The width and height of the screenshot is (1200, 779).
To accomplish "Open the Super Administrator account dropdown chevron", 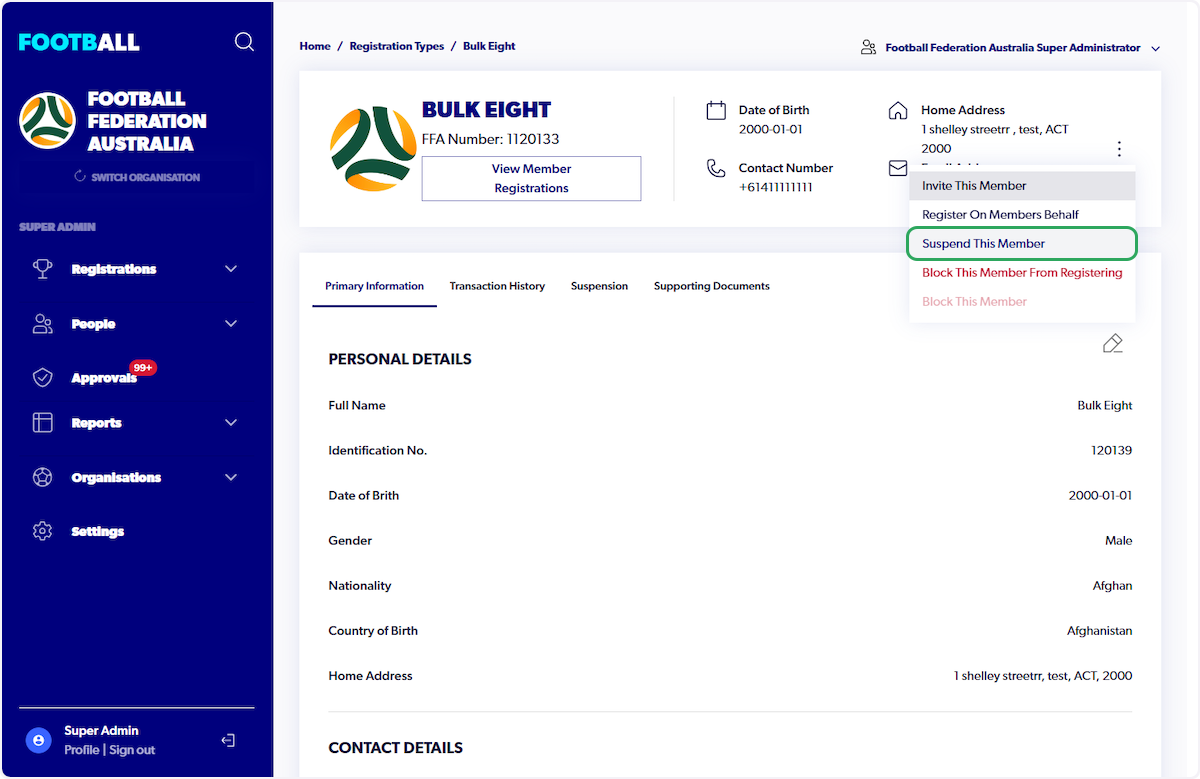I will point(1156,48).
